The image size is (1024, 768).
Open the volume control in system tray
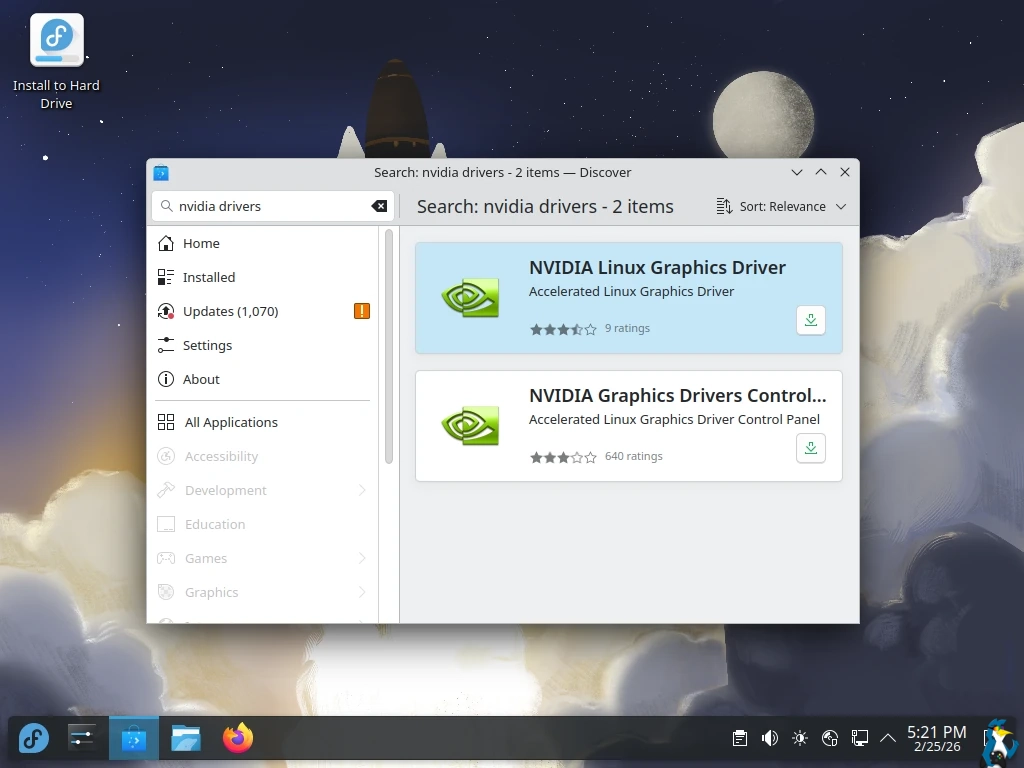click(x=769, y=739)
